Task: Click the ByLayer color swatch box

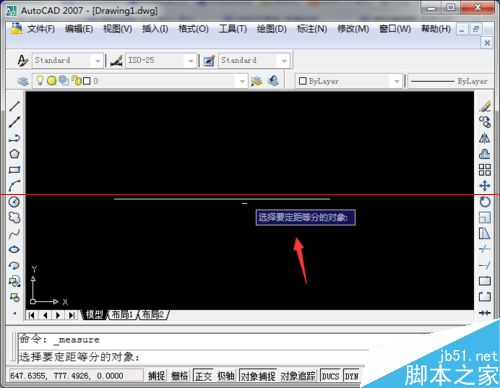Action: [x=303, y=81]
